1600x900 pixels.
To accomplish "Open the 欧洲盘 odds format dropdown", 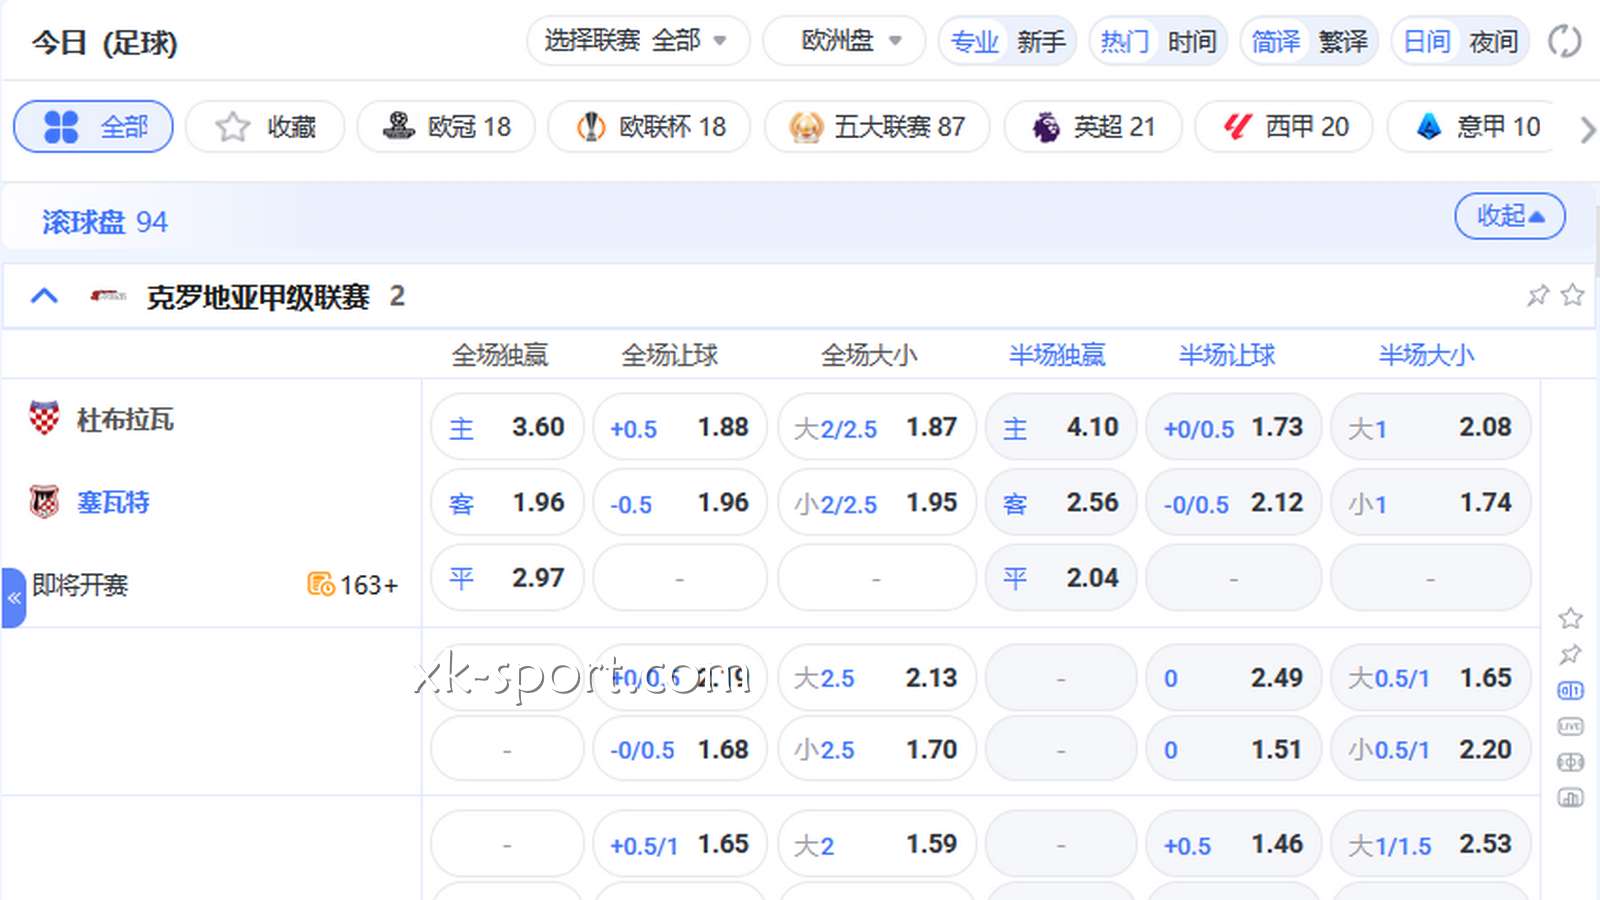I will (844, 41).
